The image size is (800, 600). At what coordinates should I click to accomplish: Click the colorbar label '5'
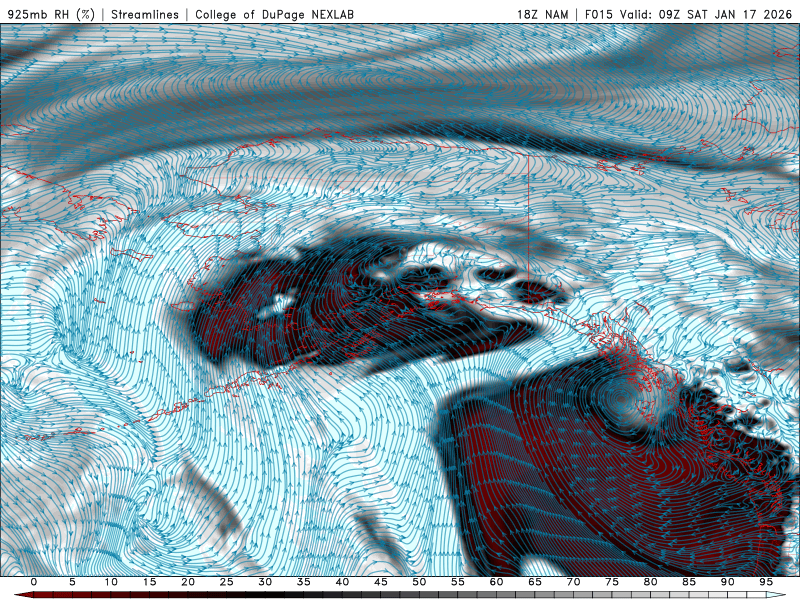coord(72,582)
